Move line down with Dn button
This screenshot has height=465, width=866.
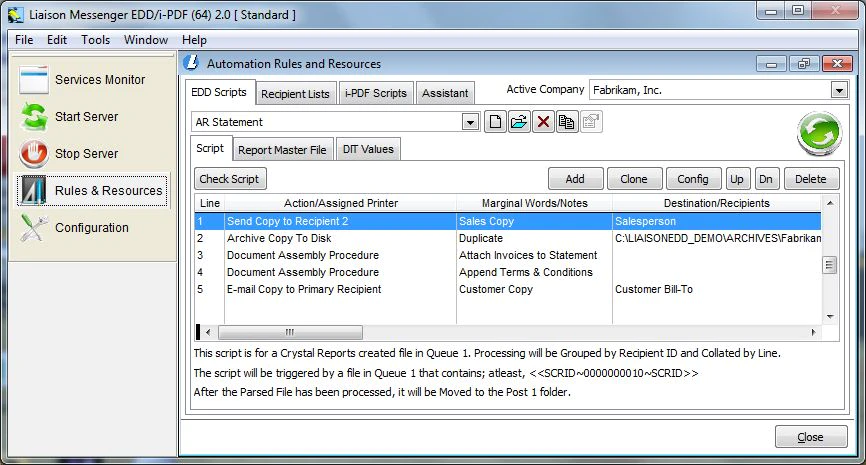tap(766, 179)
